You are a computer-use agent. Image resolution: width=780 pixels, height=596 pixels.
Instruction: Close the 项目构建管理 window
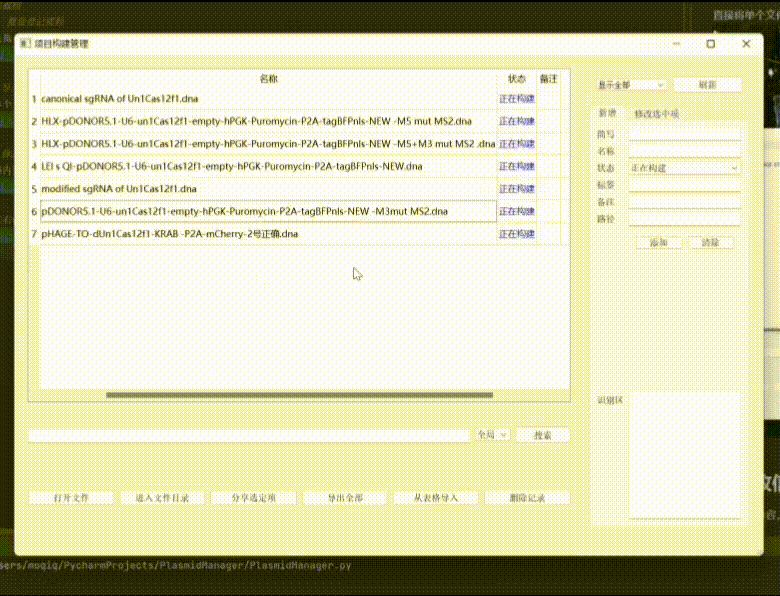point(746,44)
